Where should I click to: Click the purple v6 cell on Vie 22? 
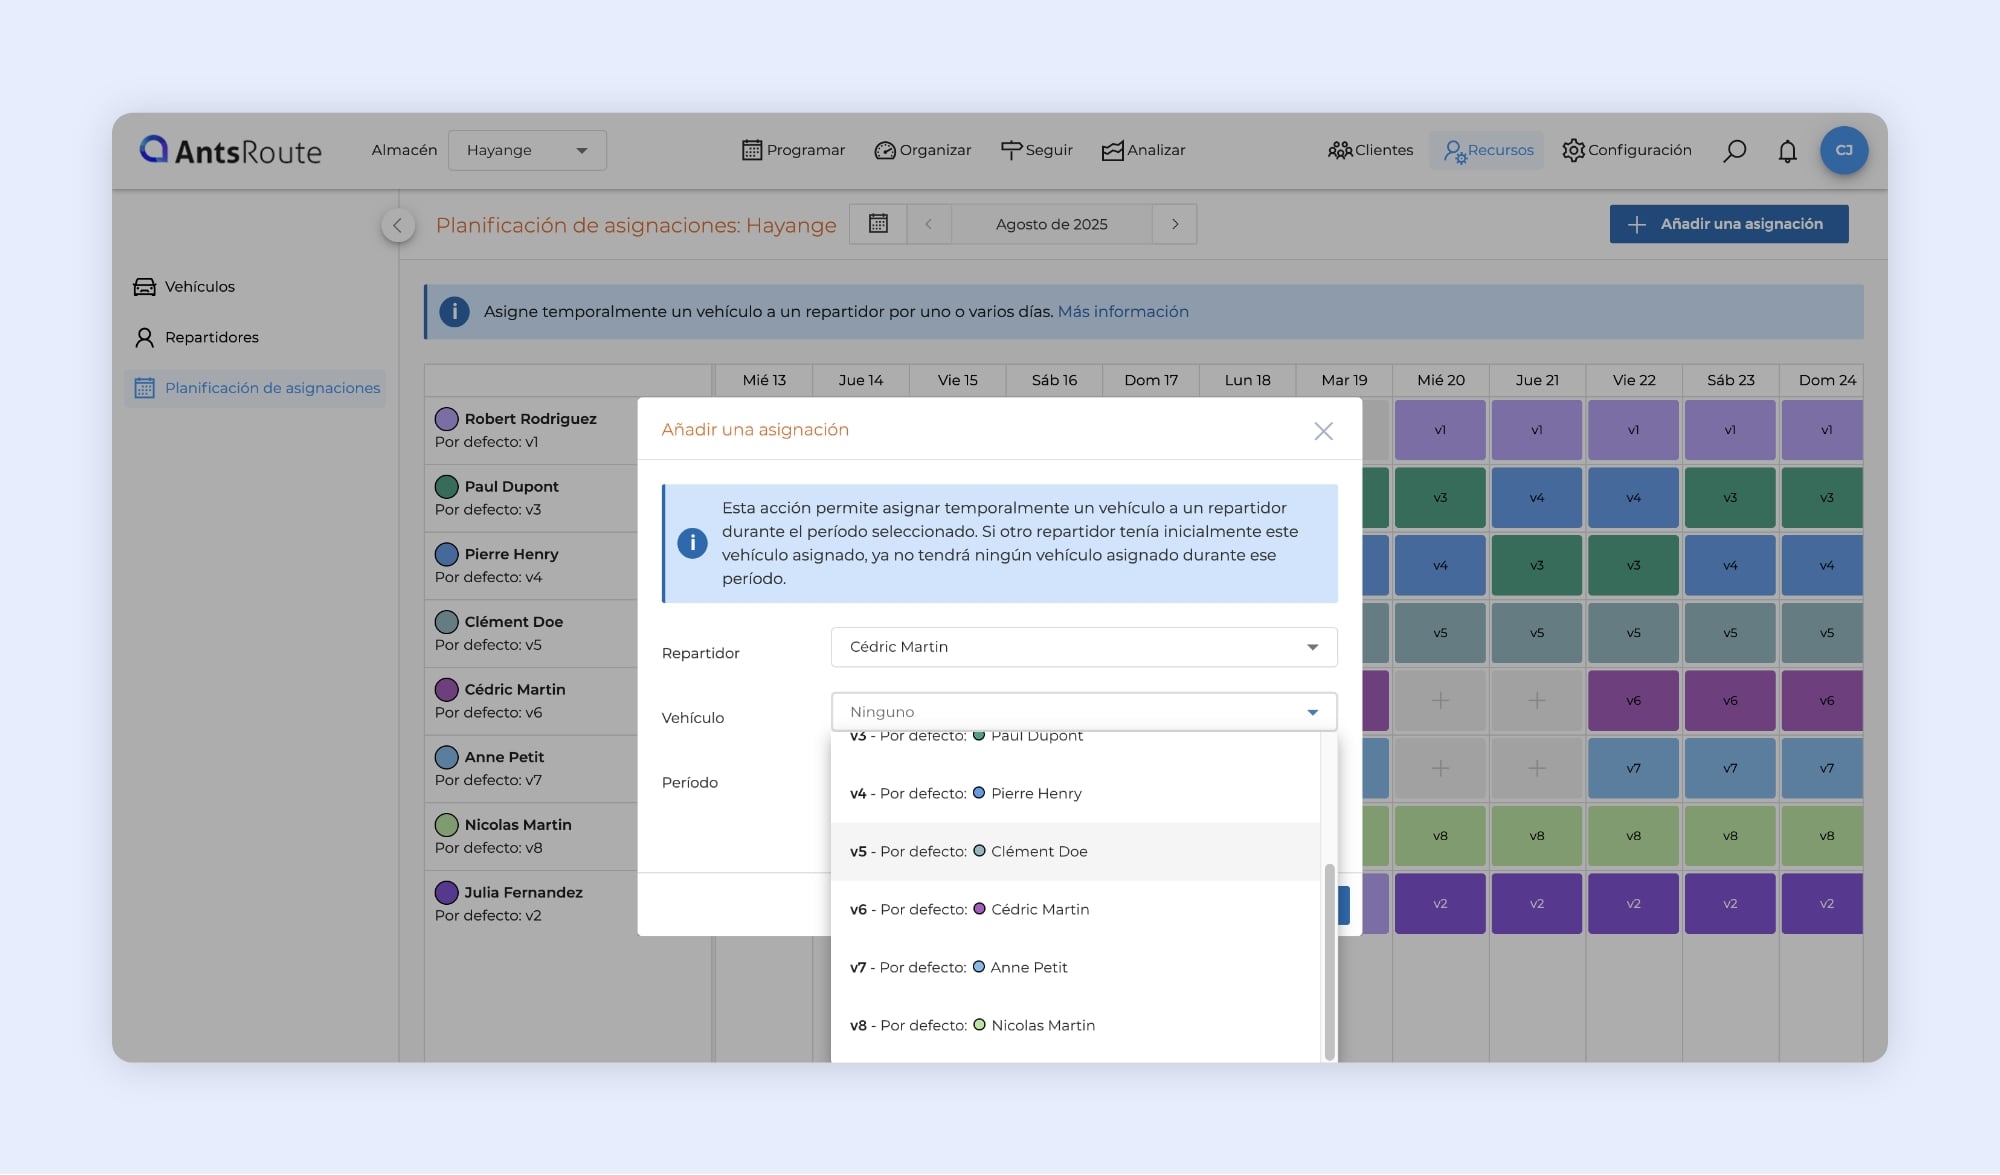pos(1633,701)
